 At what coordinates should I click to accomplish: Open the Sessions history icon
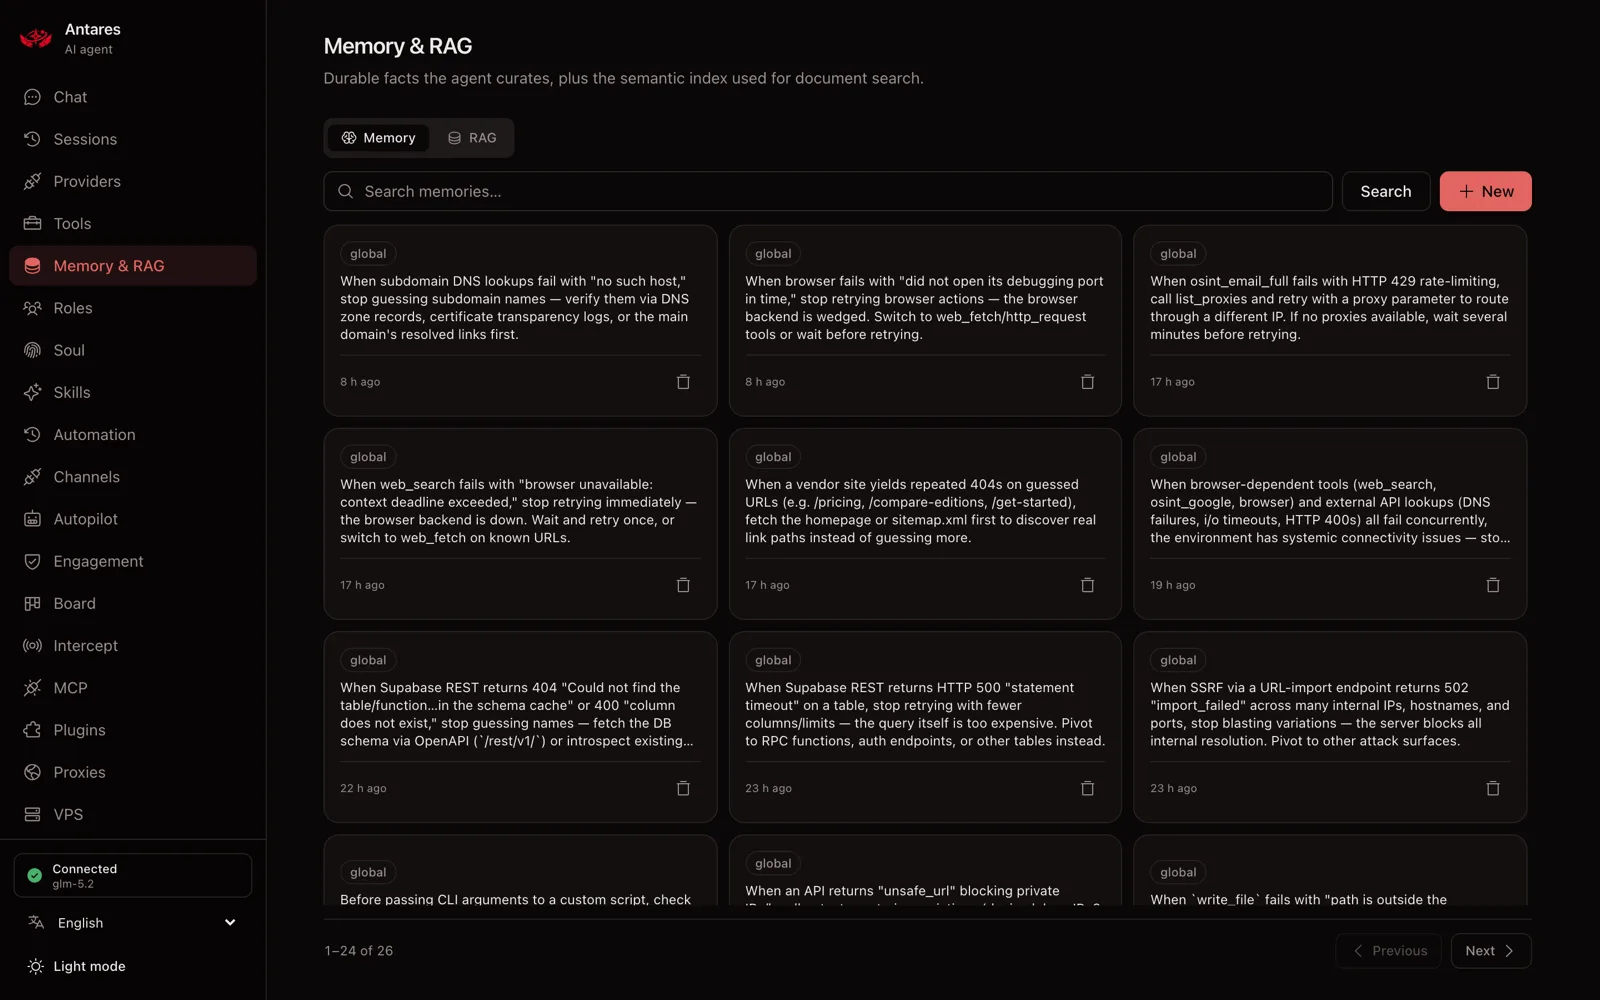coord(32,139)
